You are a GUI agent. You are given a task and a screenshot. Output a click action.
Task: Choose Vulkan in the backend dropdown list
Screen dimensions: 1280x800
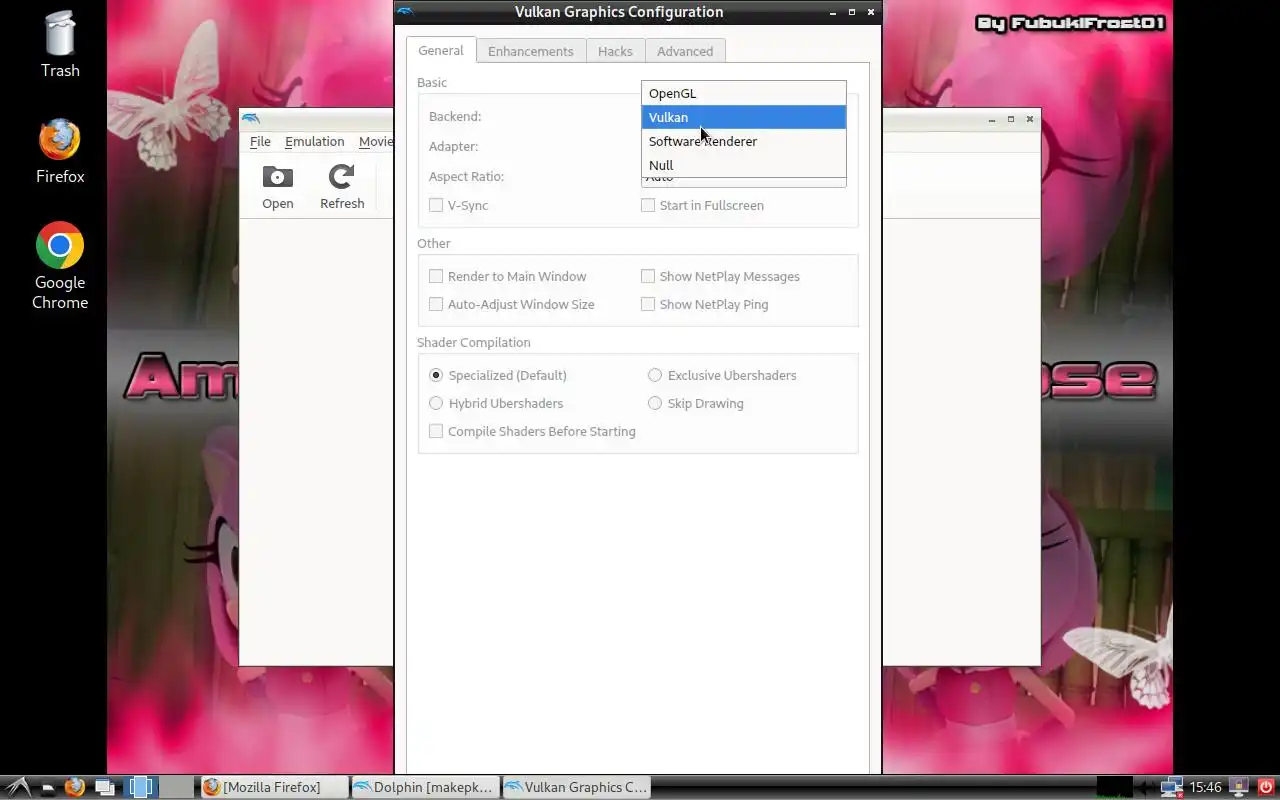click(x=744, y=117)
